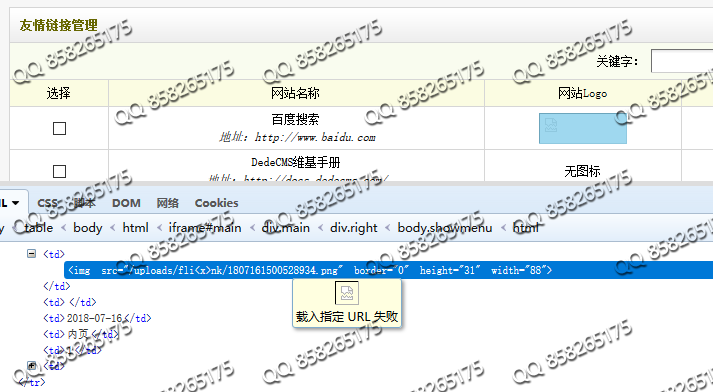Select iframe#main in the breadcrumb path
This screenshot has width=713, height=392.
coord(205,227)
